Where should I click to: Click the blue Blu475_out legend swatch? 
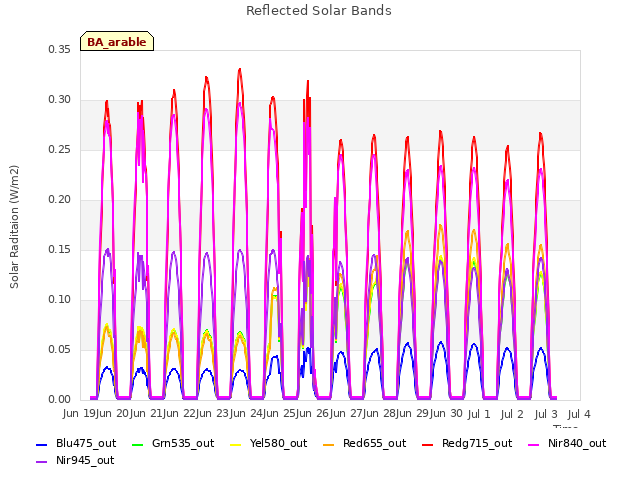[x=42, y=444]
